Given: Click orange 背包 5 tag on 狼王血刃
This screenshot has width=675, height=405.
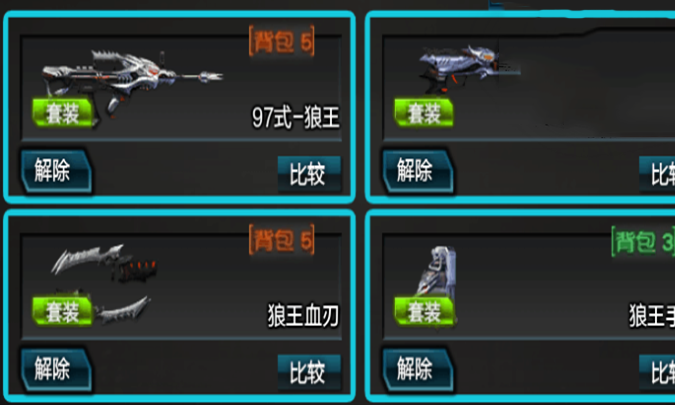Looking at the screenshot, I should (282, 240).
